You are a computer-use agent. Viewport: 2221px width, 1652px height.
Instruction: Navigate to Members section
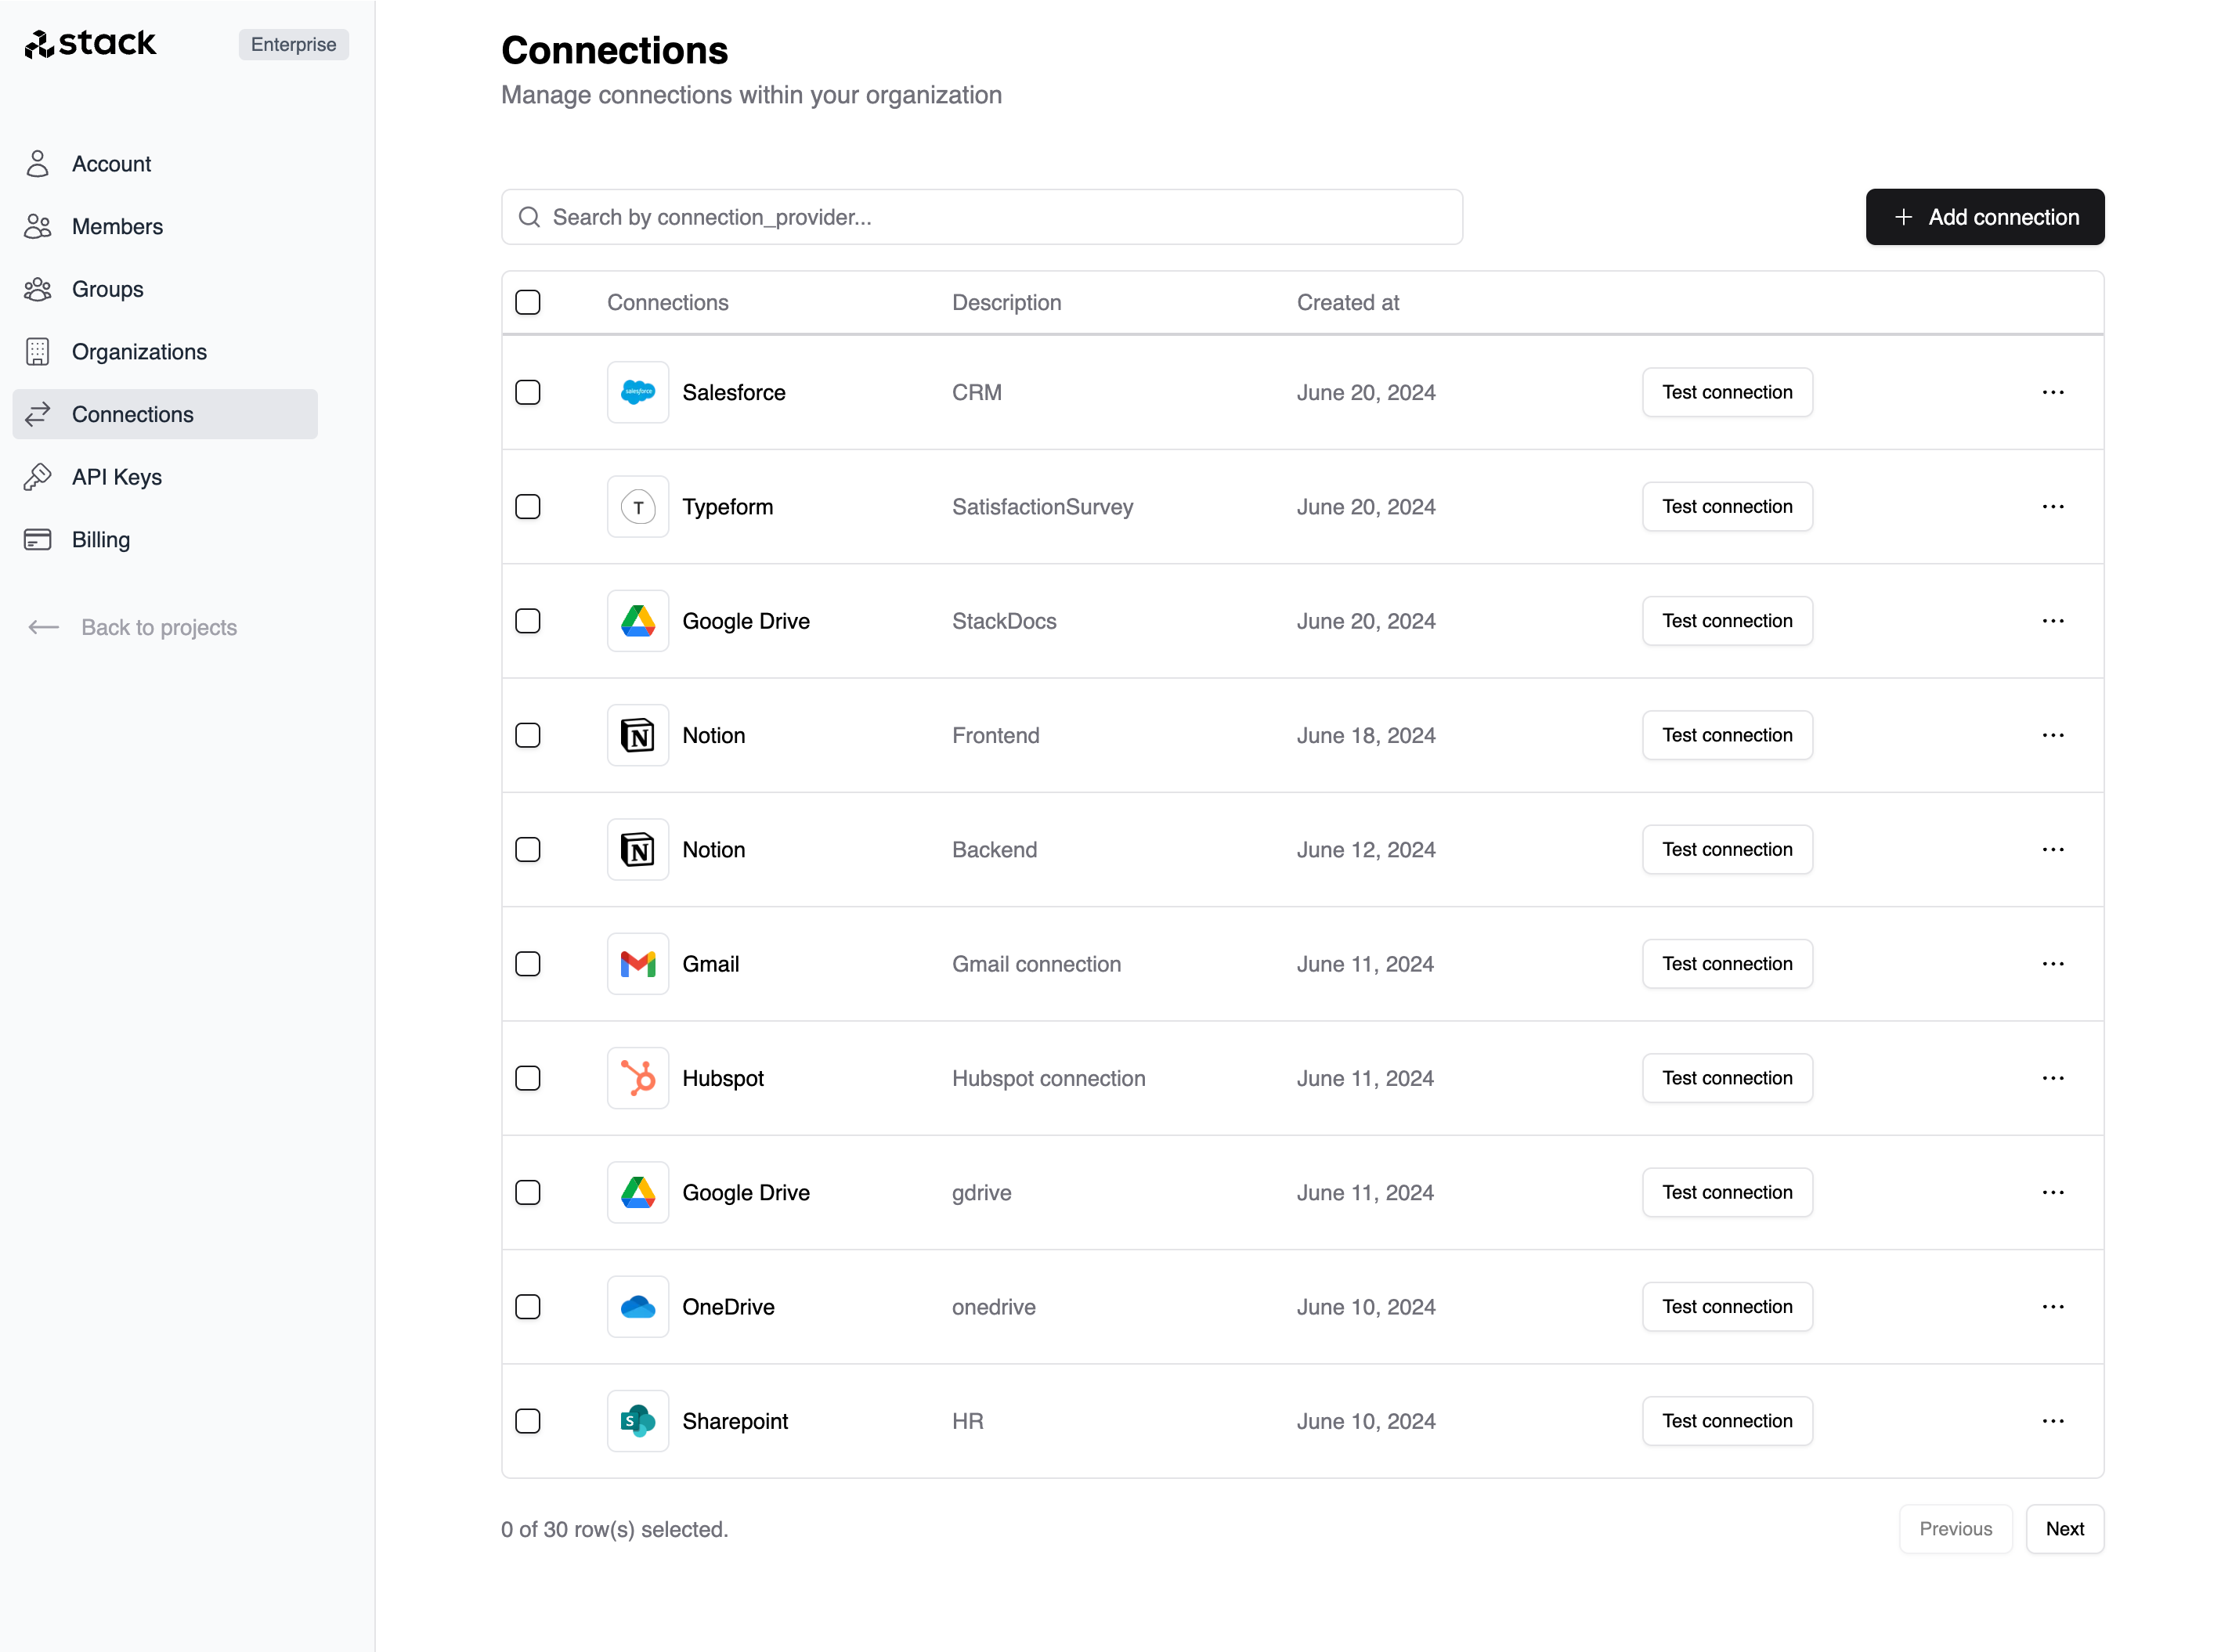[116, 225]
